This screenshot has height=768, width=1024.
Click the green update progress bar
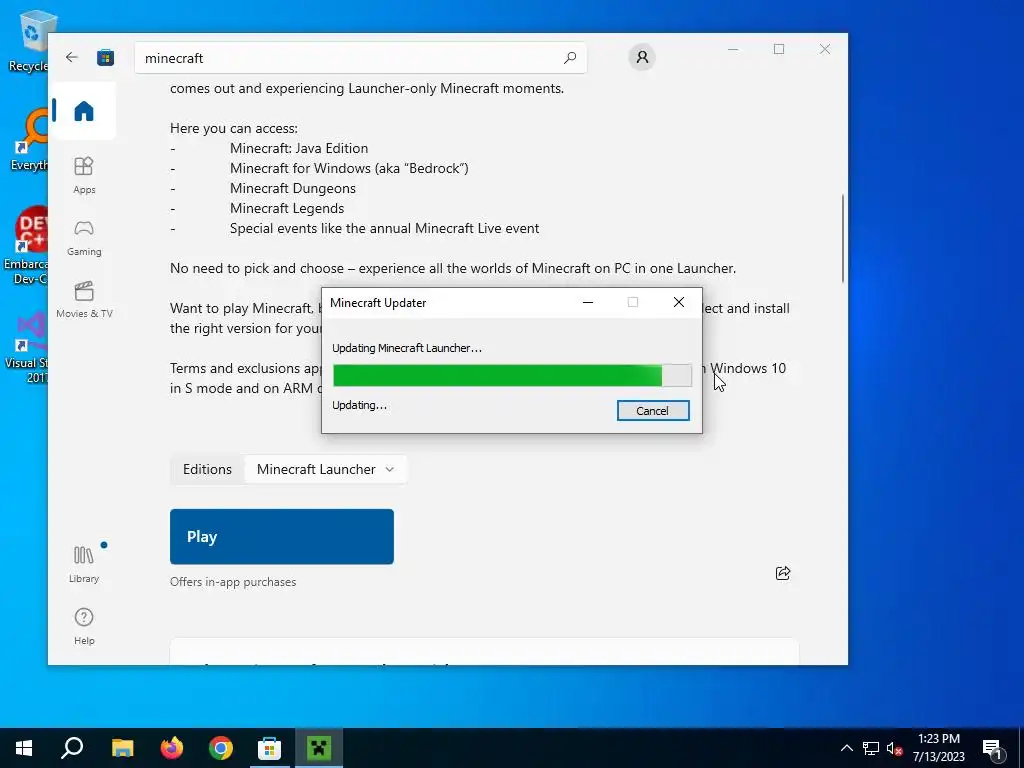coord(512,376)
